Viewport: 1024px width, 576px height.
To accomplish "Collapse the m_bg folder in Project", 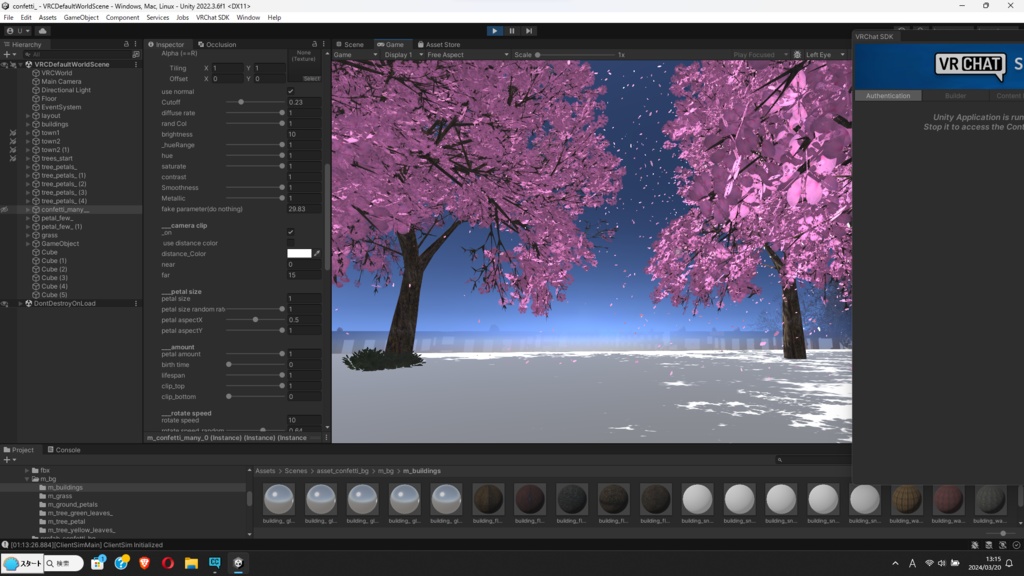I will pyautogui.click(x=27, y=479).
